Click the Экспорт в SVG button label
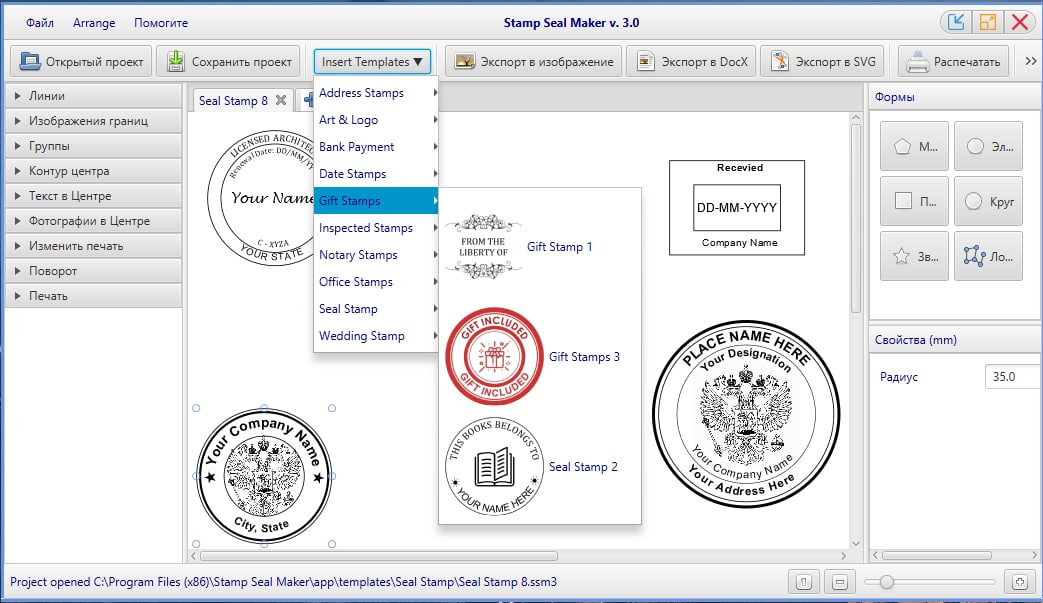 pos(835,62)
